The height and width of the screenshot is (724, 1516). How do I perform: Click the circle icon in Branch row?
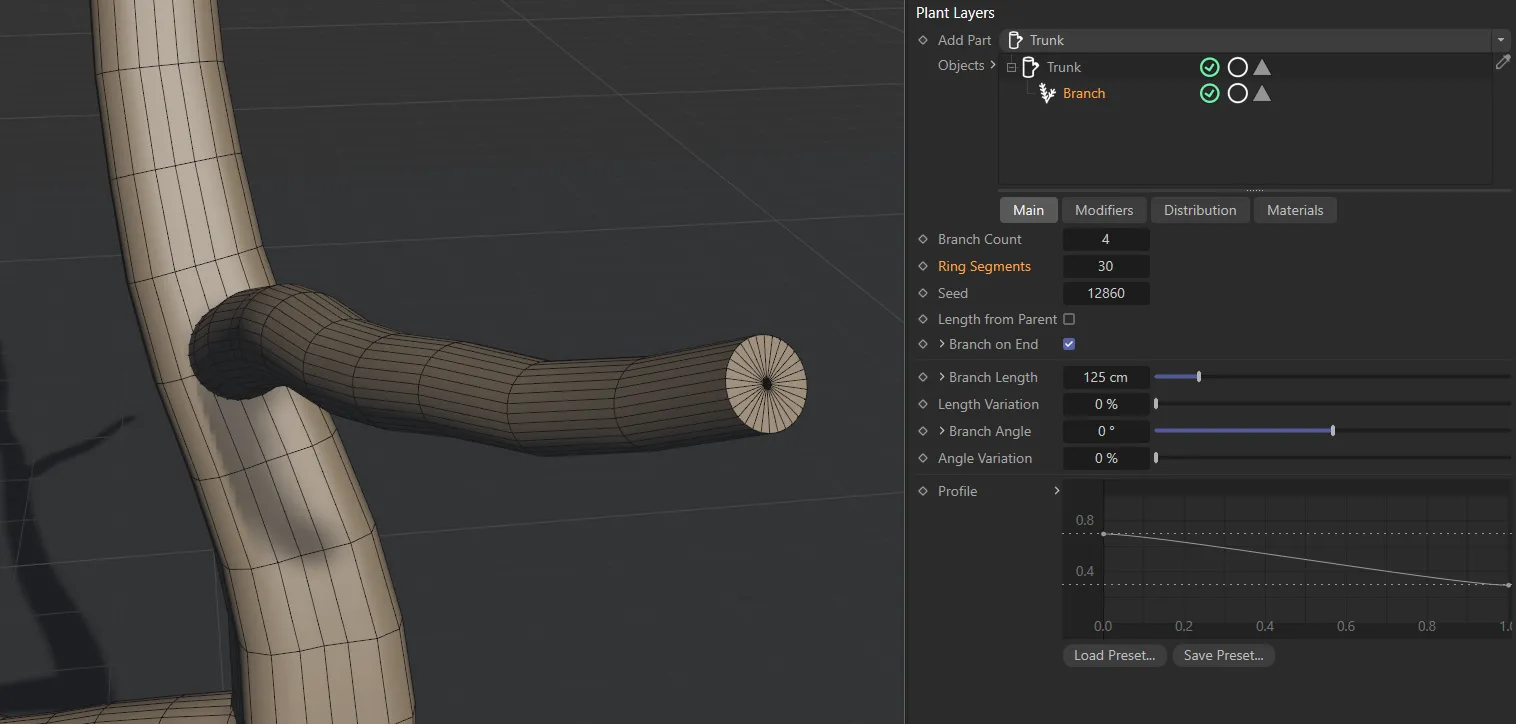coord(1237,93)
